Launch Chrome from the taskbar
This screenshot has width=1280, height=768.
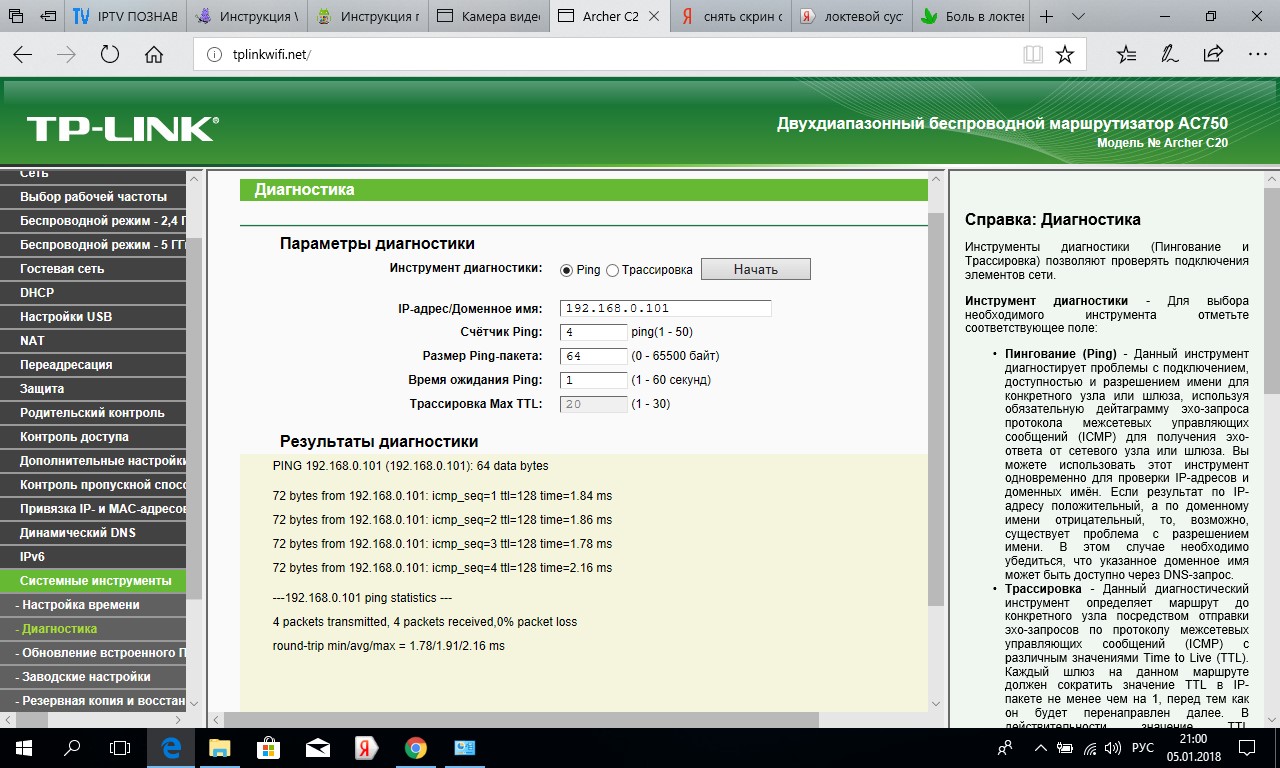[416, 747]
